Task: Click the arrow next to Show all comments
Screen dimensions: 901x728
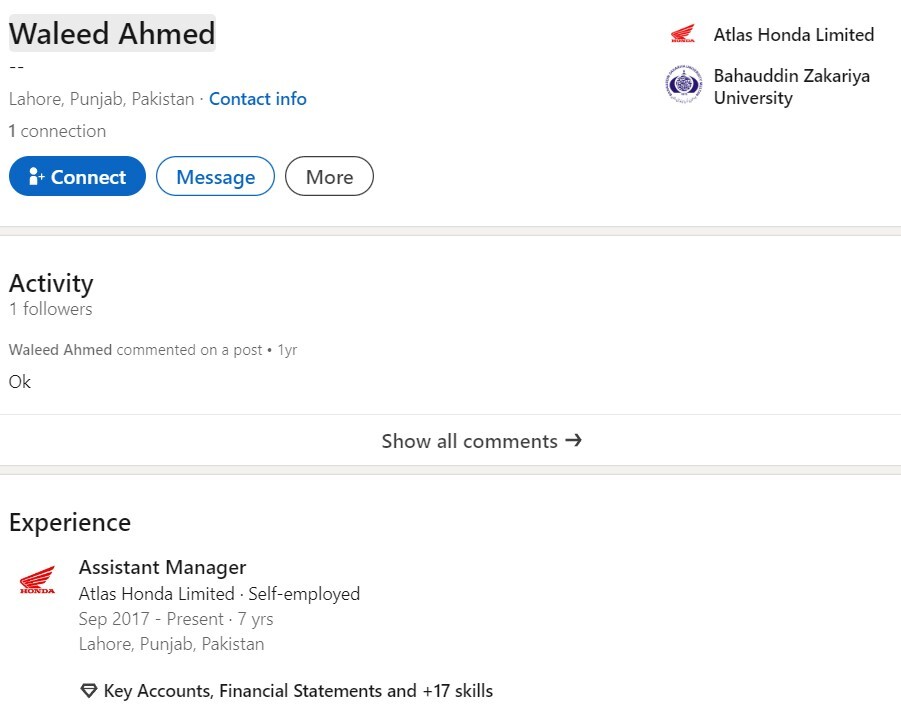Action: click(x=573, y=441)
